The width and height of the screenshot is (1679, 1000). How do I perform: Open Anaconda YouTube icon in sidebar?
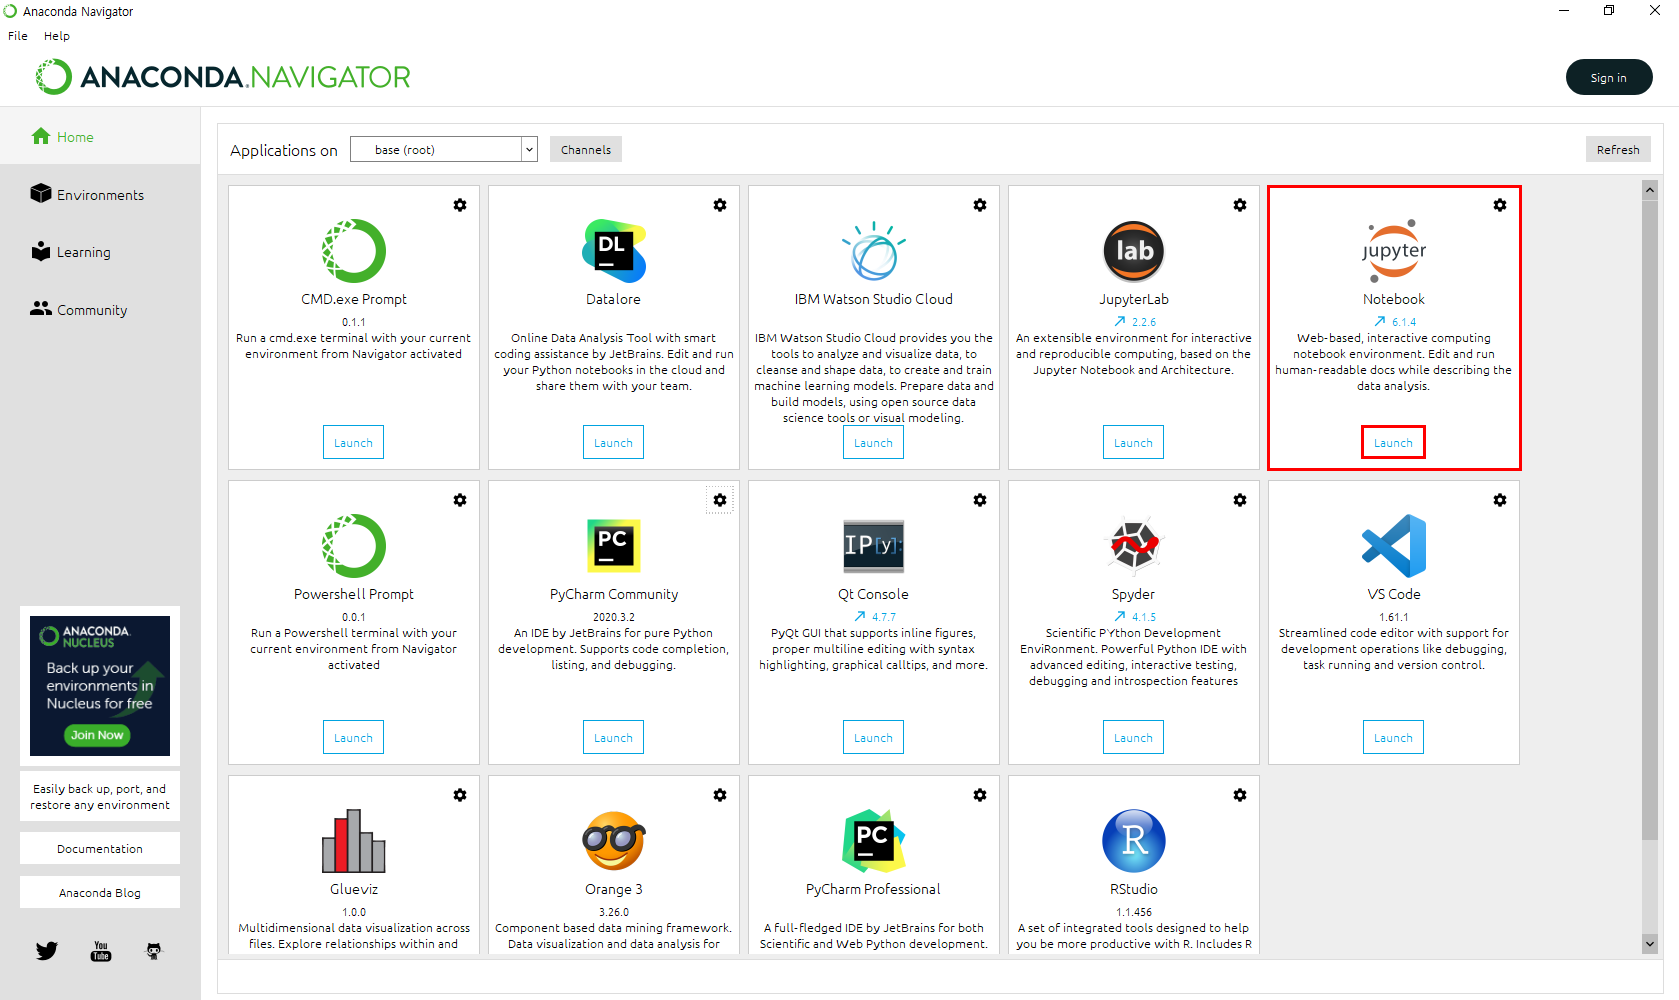101,951
